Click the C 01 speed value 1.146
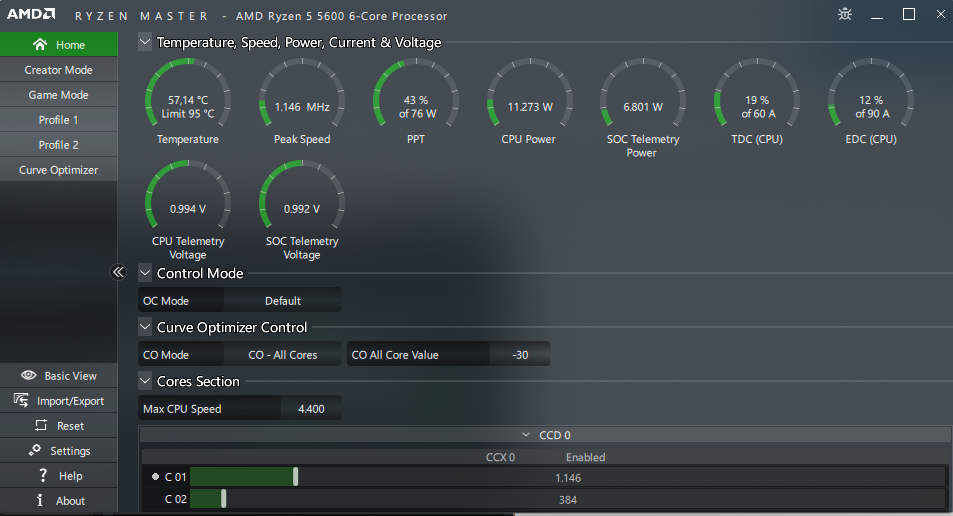The image size is (953, 516). (x=568, y=478)
